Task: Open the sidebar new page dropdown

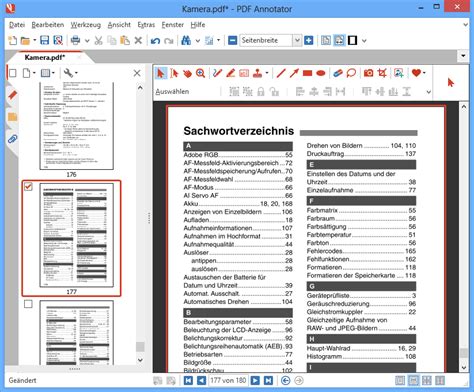Action: point(29,73)
